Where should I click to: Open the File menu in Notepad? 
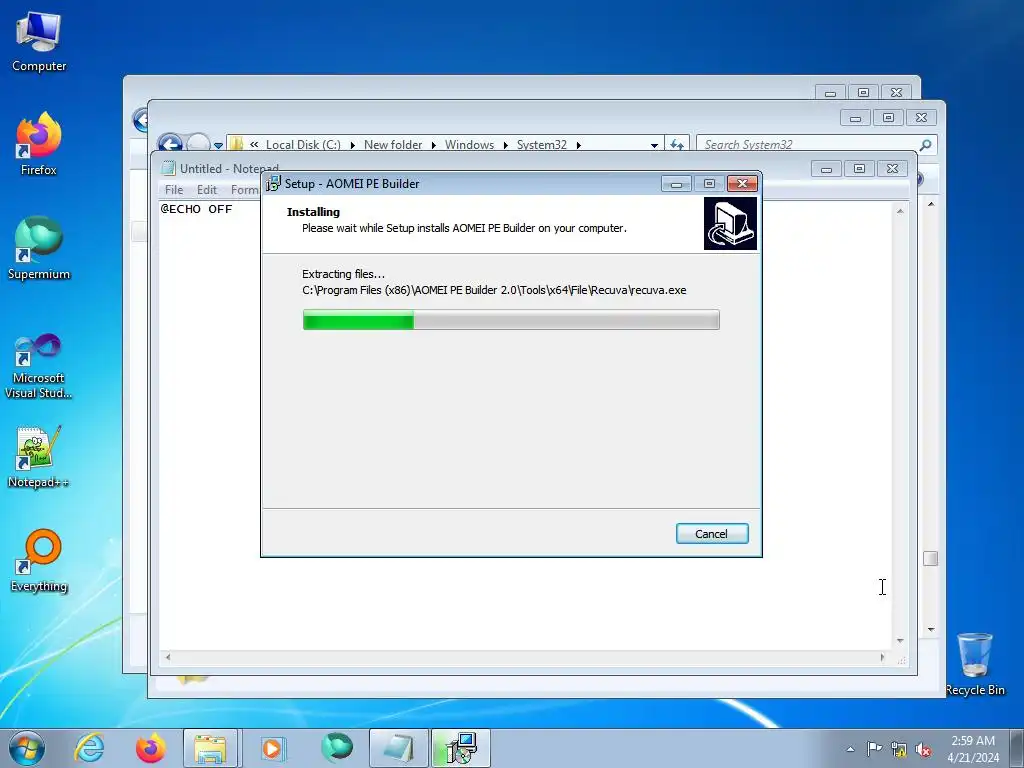pyautogui.click(x=174, y=189)
